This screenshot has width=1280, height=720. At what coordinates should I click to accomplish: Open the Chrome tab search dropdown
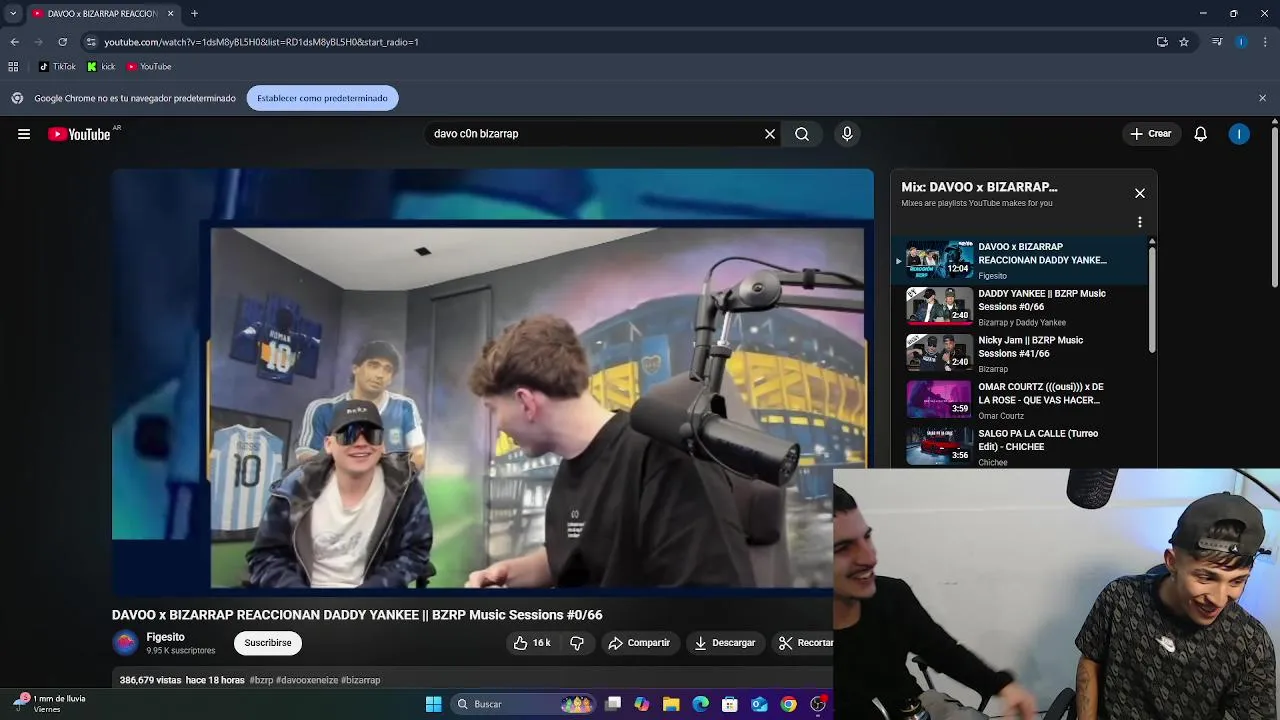[x=13, y=14]
